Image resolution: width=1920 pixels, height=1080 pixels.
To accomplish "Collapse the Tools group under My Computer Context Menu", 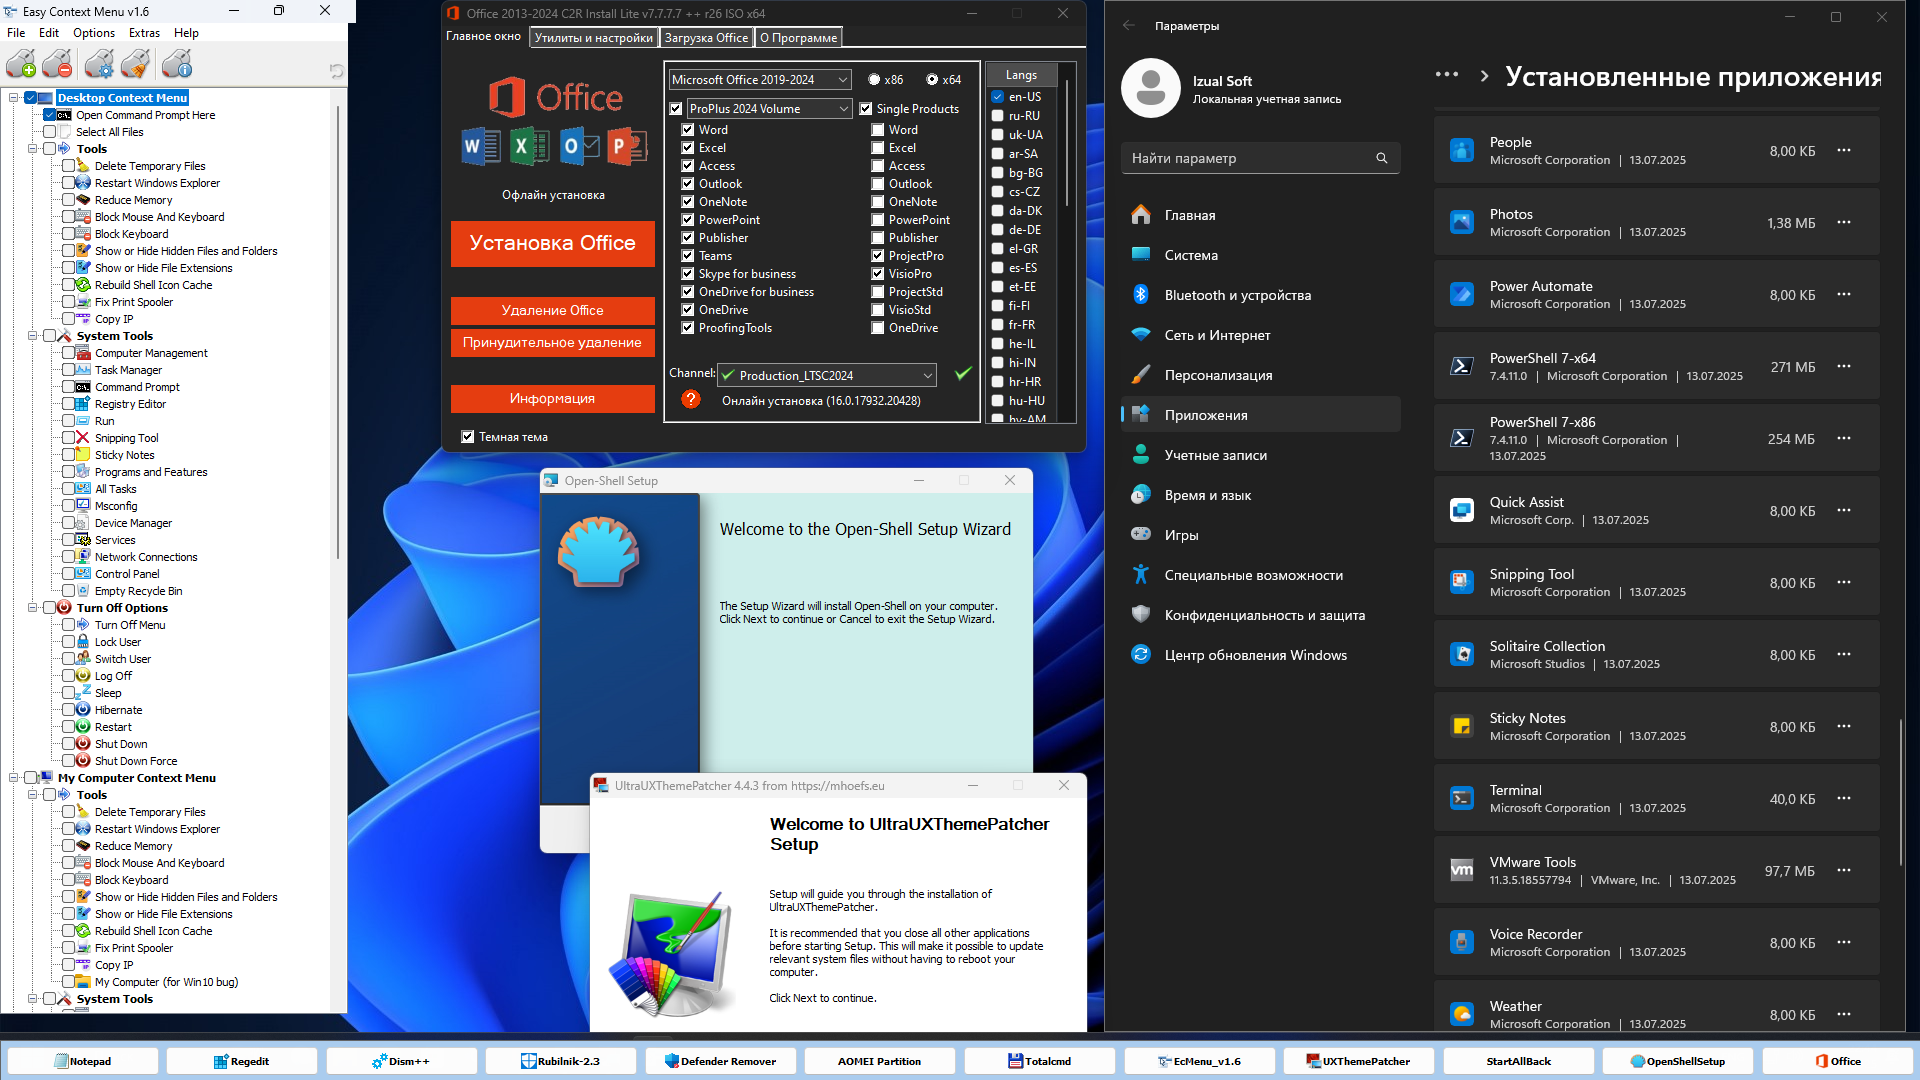I will (32, 795).
